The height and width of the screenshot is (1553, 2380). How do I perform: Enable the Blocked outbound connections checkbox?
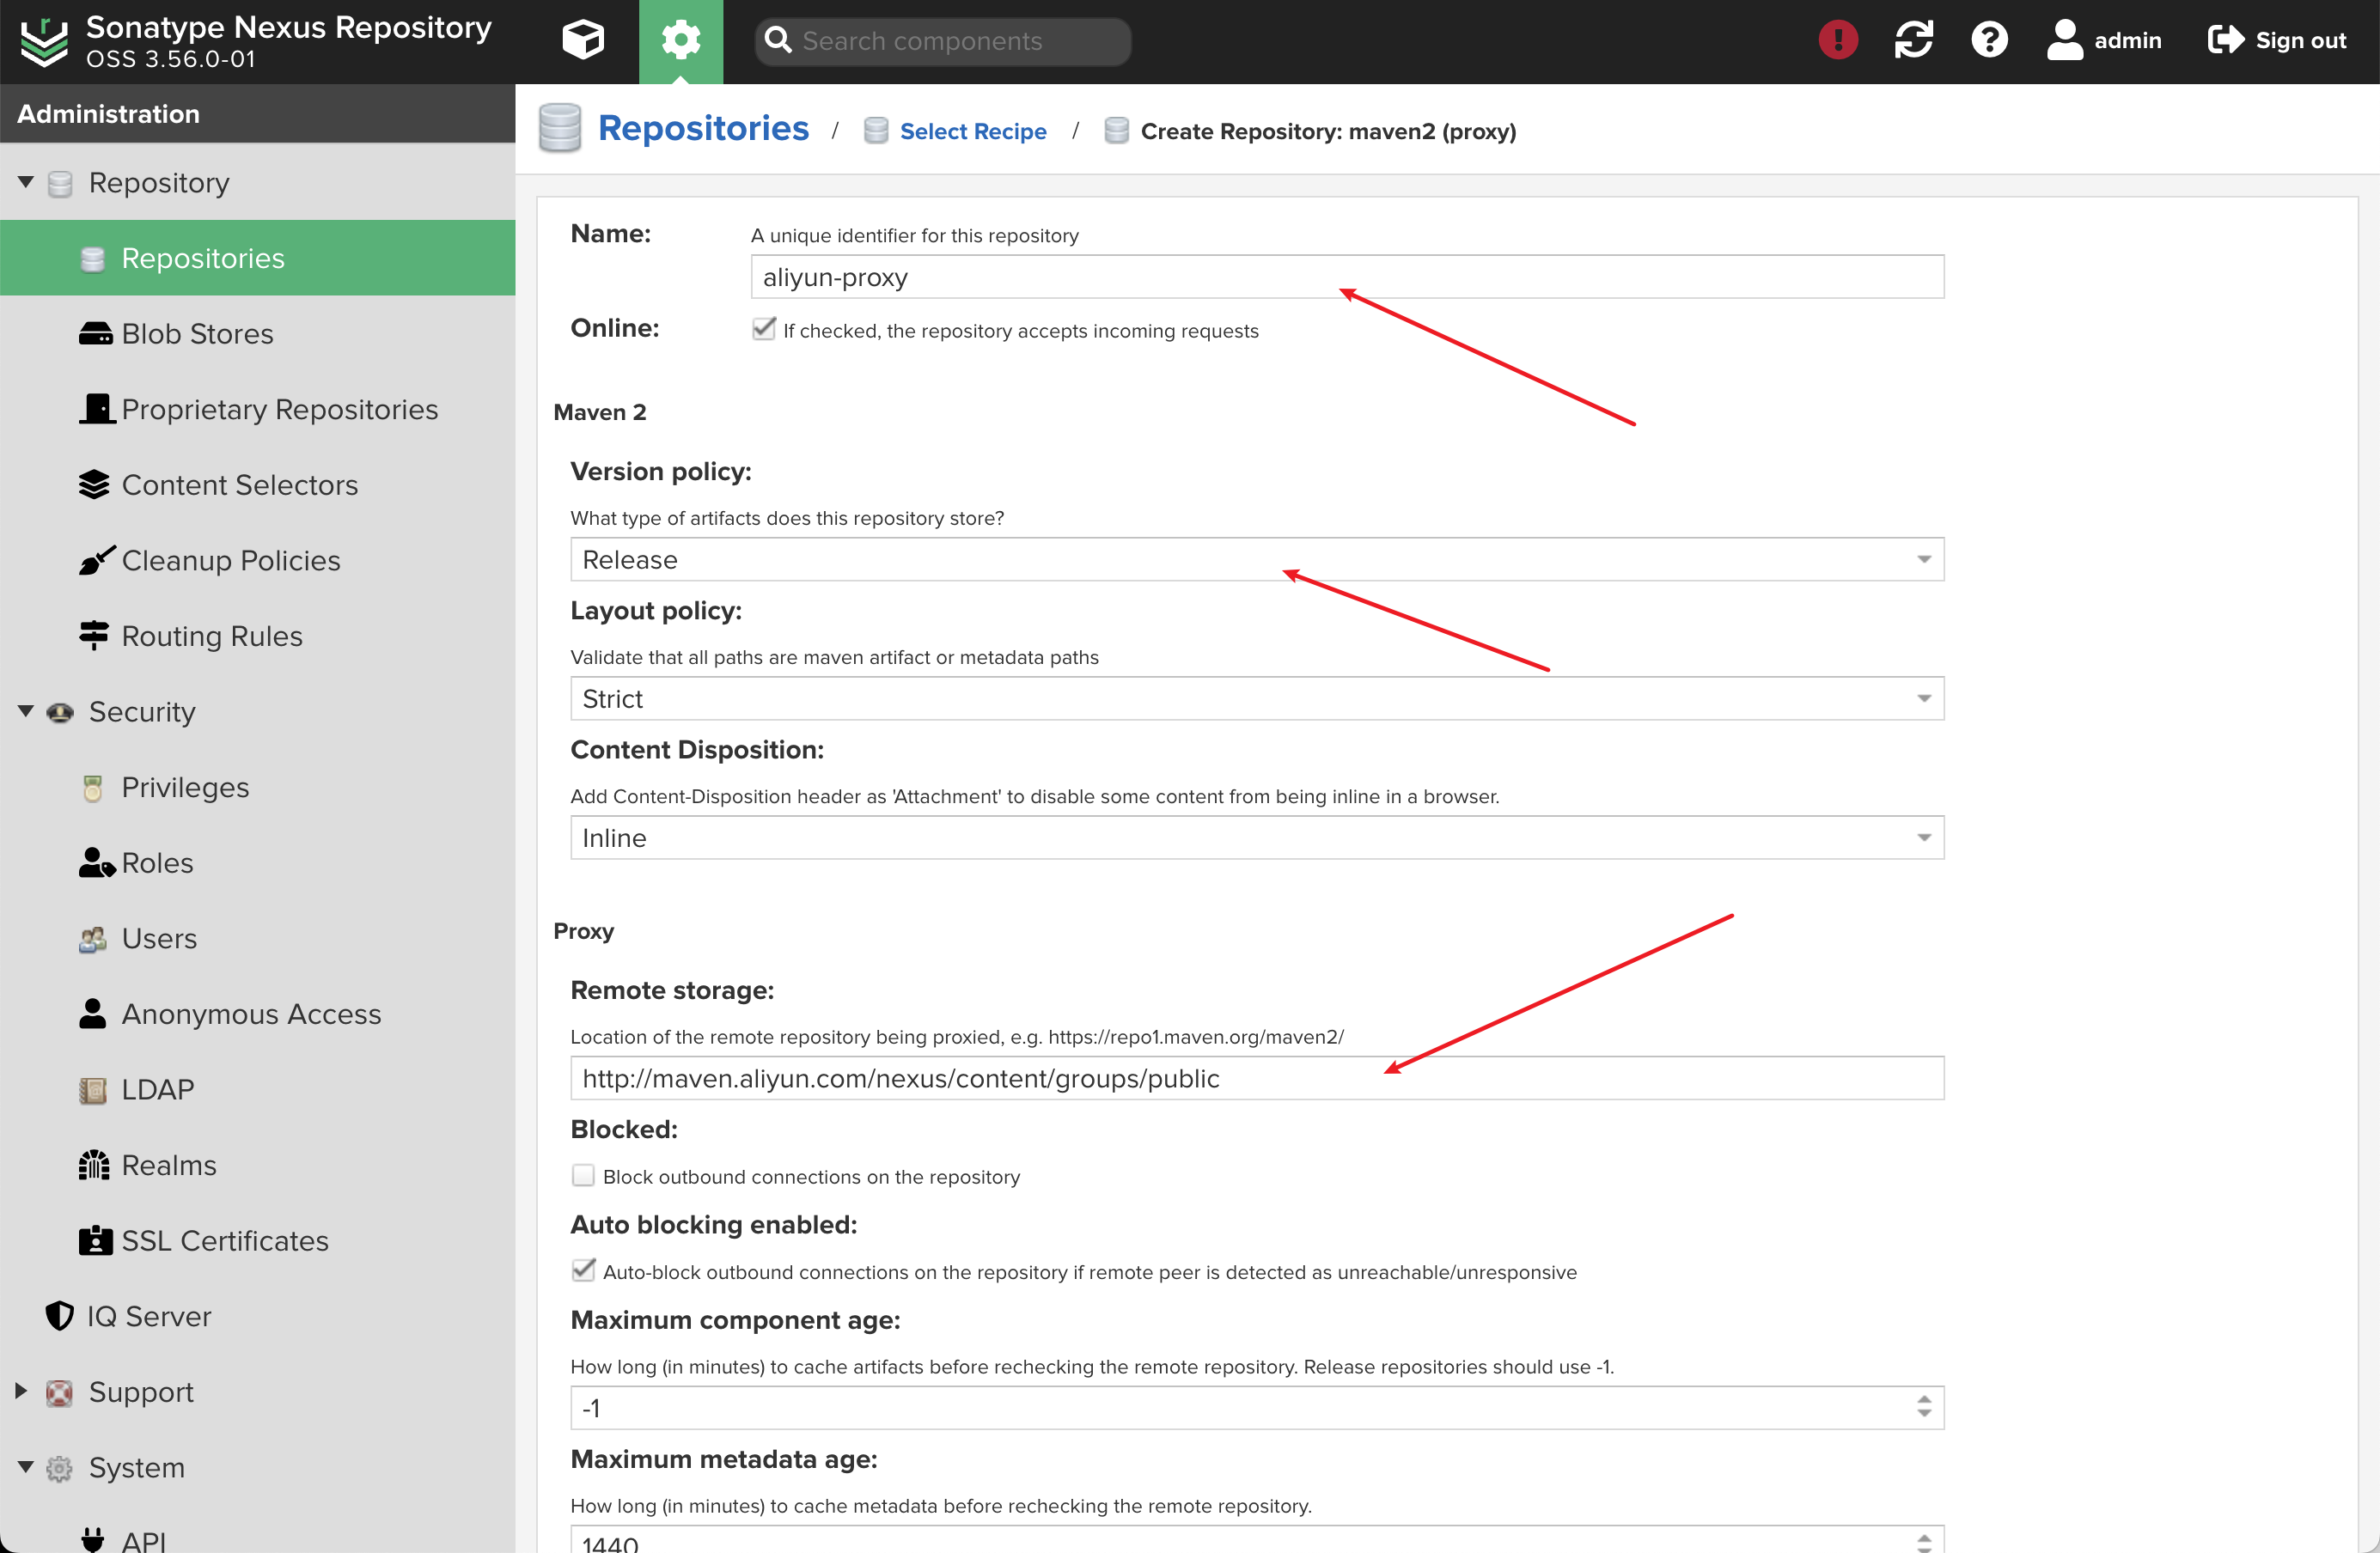[583, 1175]
